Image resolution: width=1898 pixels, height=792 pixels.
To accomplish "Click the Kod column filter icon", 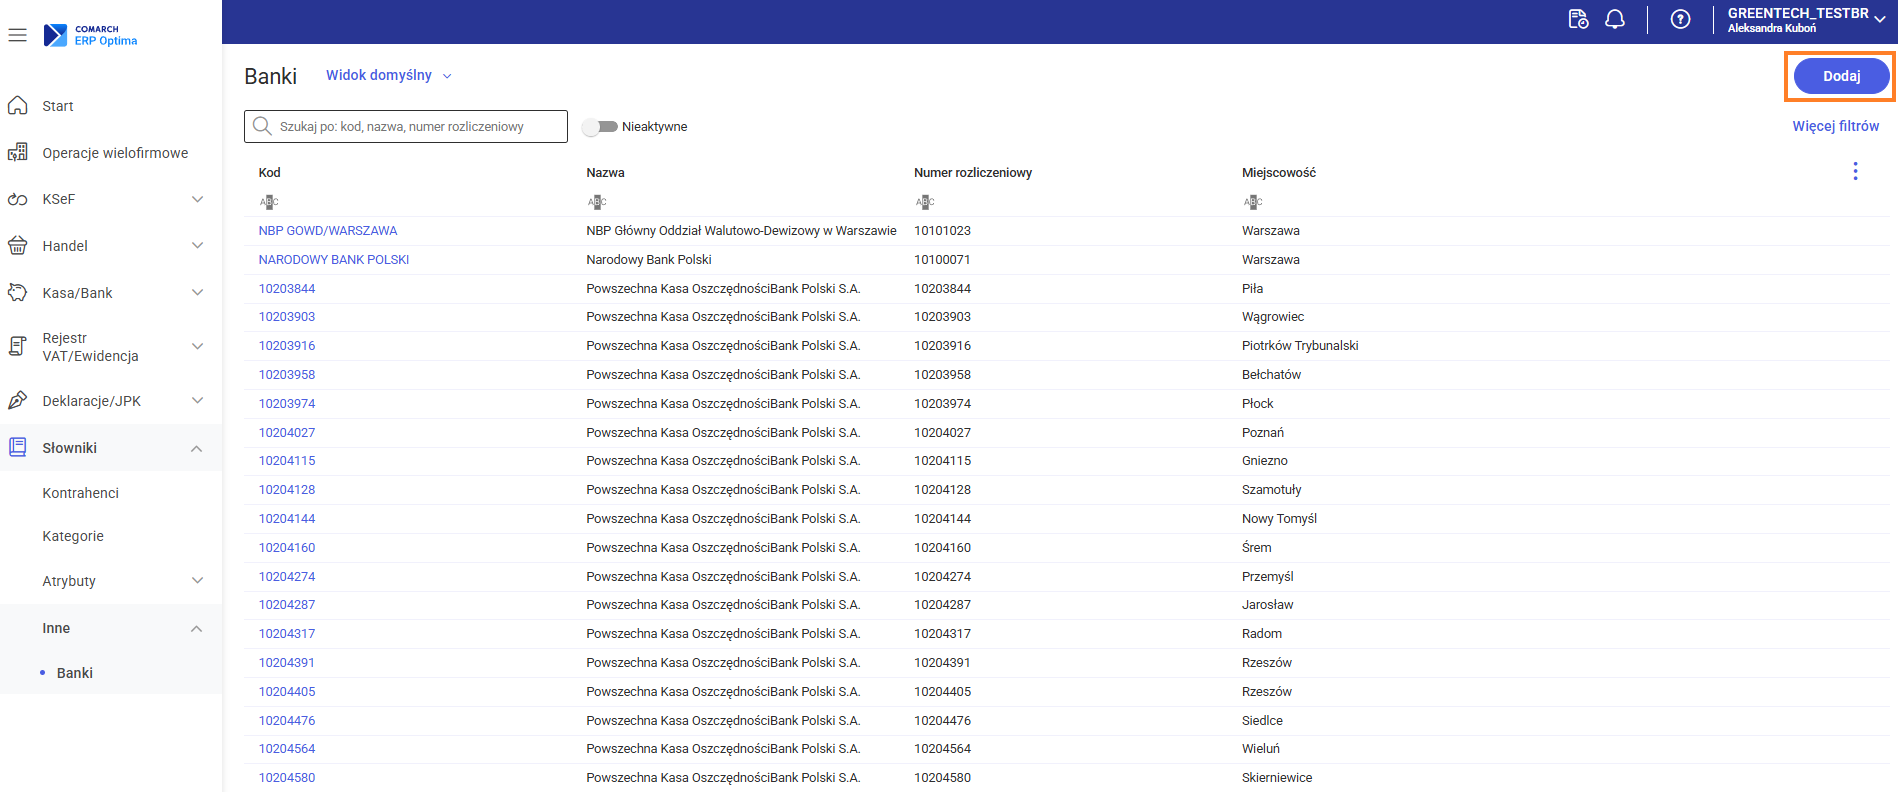I will 268,202.
